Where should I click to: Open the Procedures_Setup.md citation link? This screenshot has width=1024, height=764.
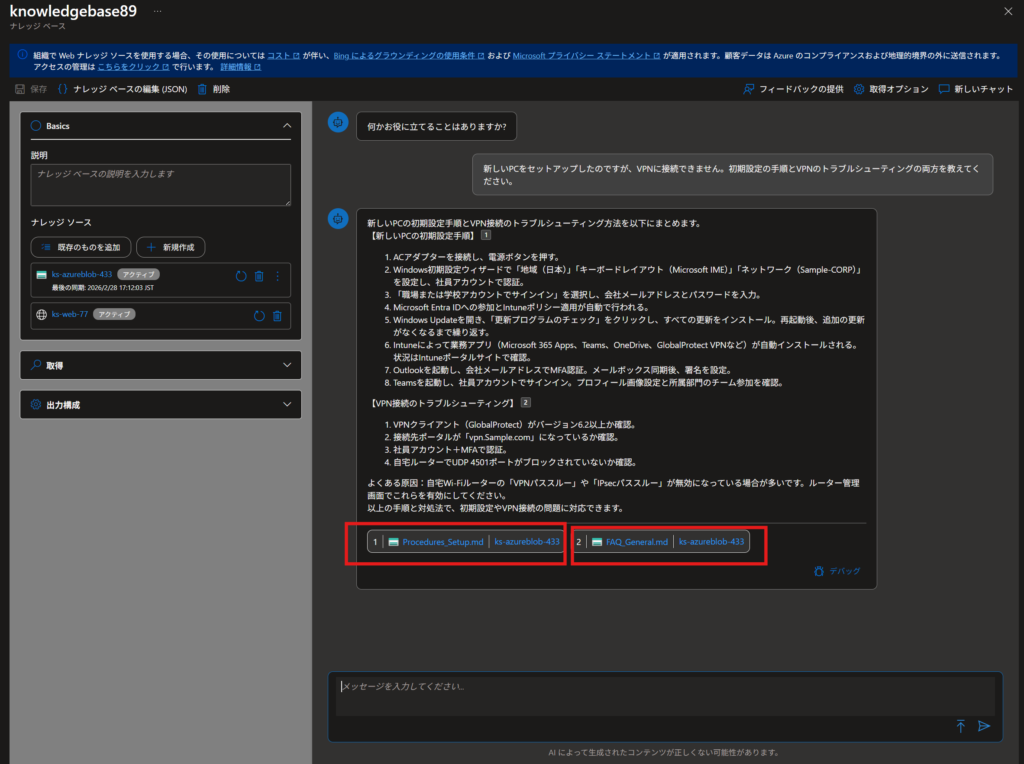pyautogui.click(x=442, y=542)
